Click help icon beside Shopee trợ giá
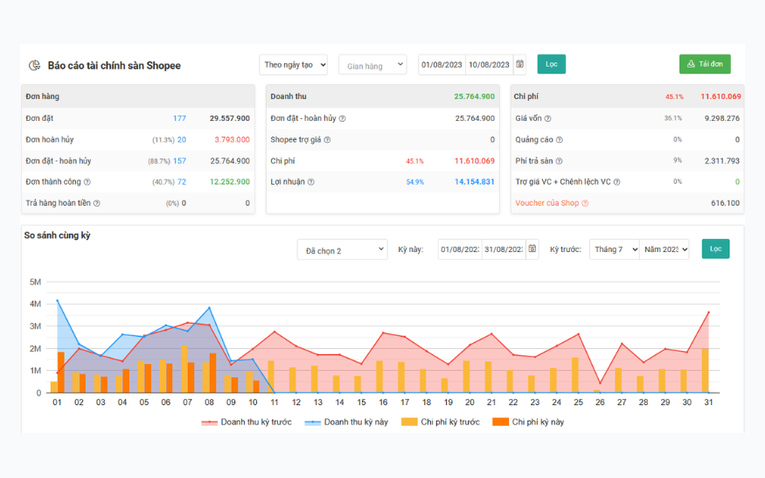Viewport: 765px width, 478px height. pyautogui.click(x=327, y=140)
